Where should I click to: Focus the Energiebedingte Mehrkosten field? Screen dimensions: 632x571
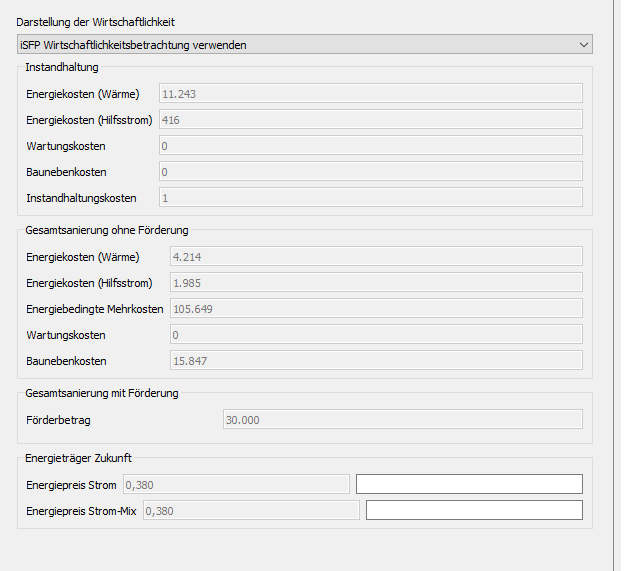[377, 309]
